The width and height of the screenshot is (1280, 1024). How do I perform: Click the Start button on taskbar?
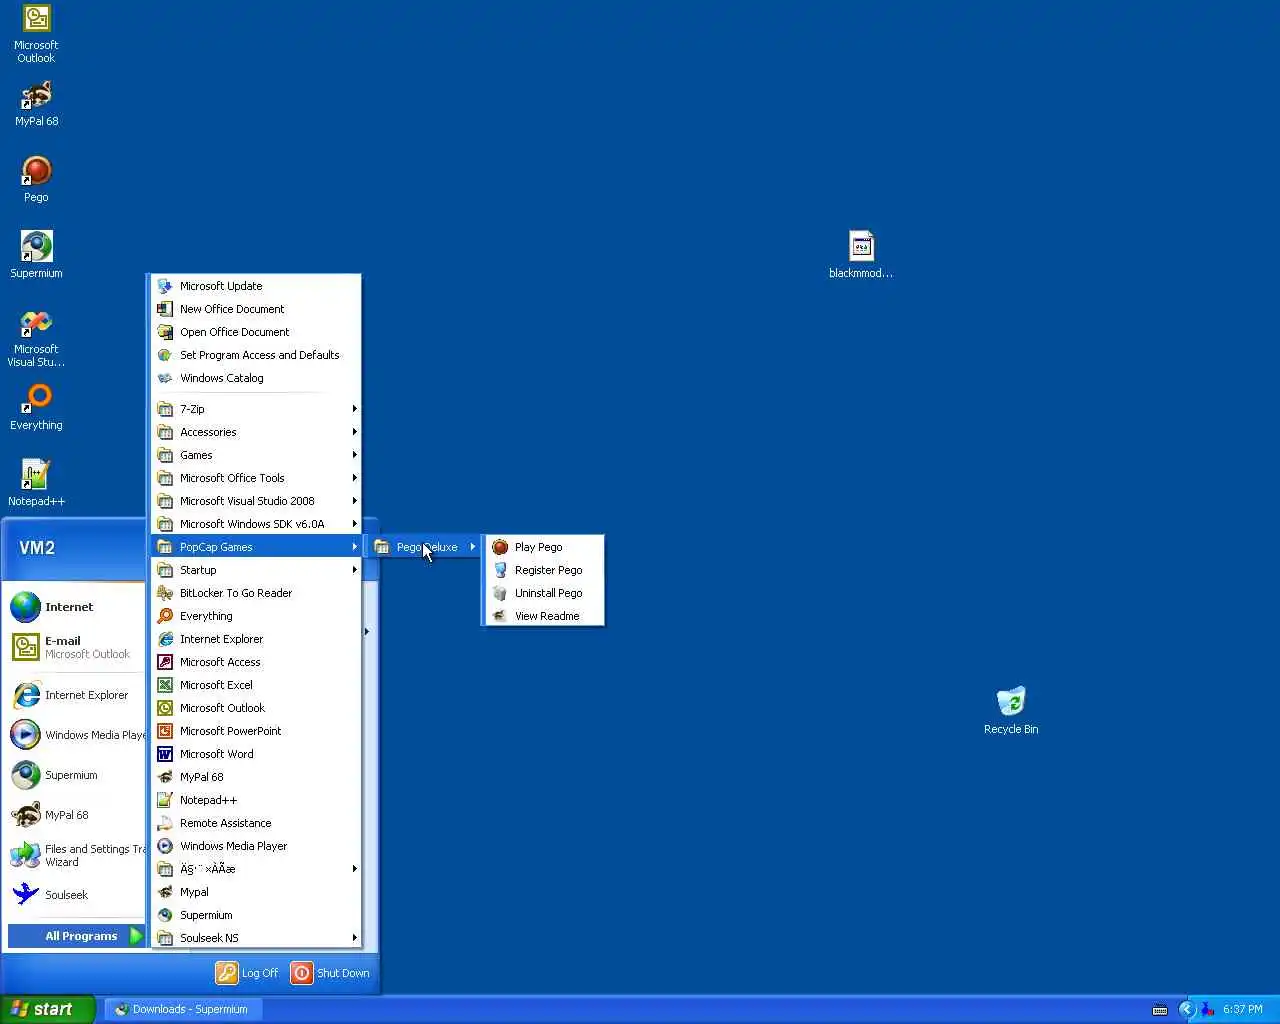click(48, 1009)
